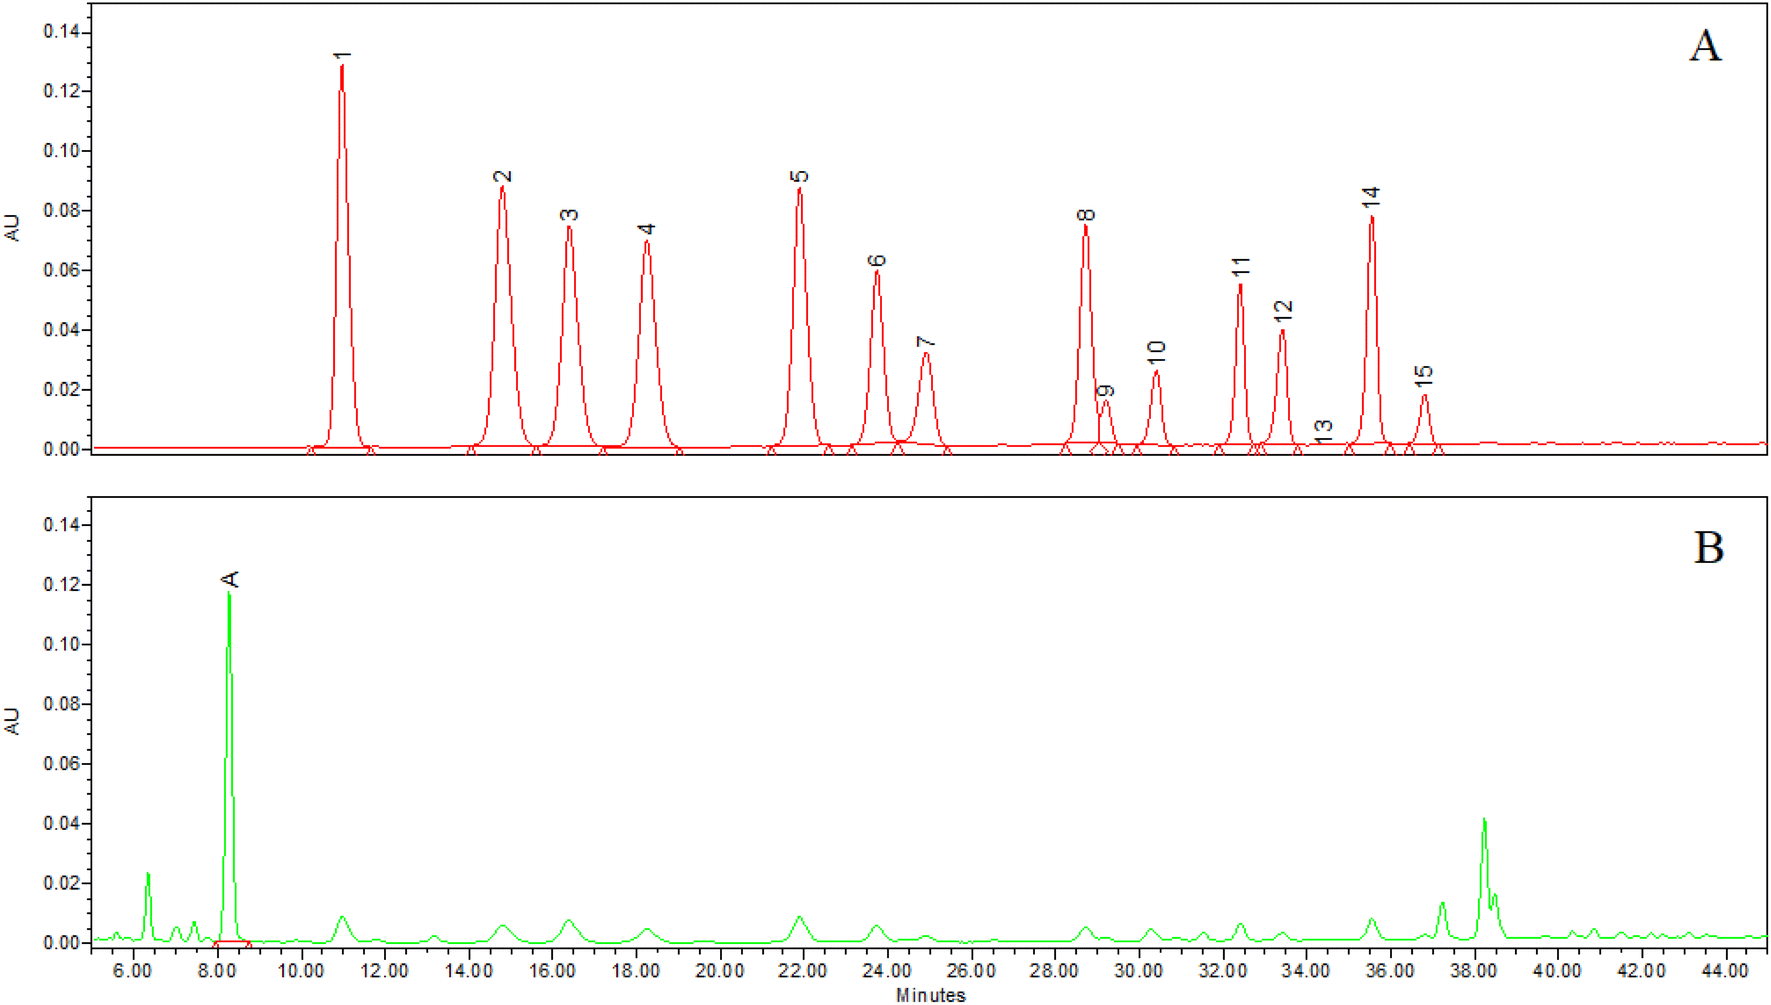
Task: Click the 28.00 minute tick label
Action: (1055, 970)
